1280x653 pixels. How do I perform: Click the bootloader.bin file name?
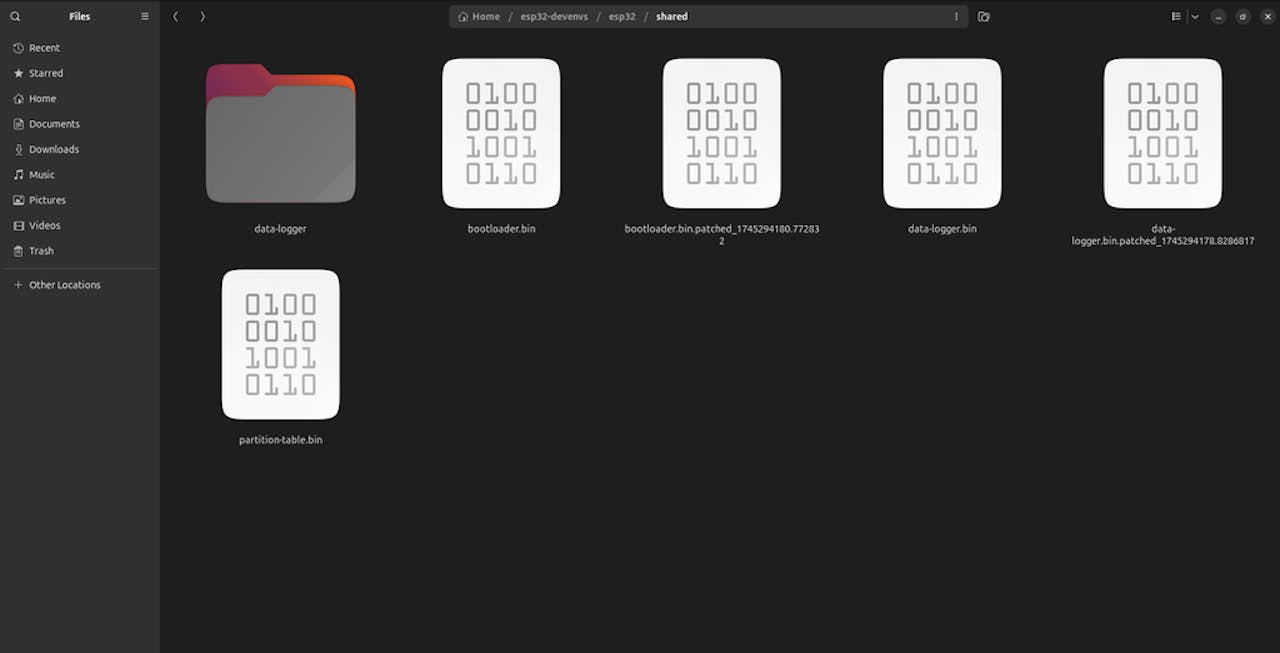pyautogui.click(x=501, y=229)
